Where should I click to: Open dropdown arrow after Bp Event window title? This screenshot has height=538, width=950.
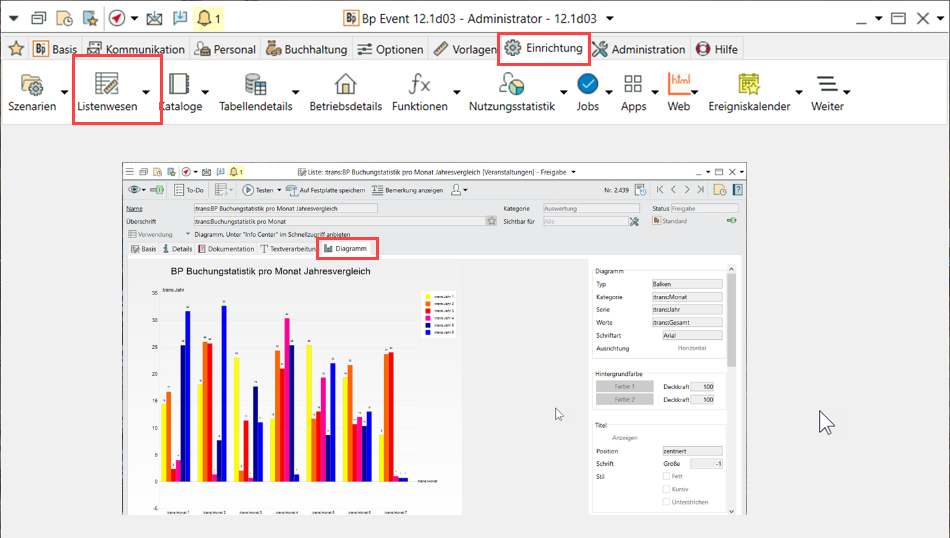tap(611, 18)
